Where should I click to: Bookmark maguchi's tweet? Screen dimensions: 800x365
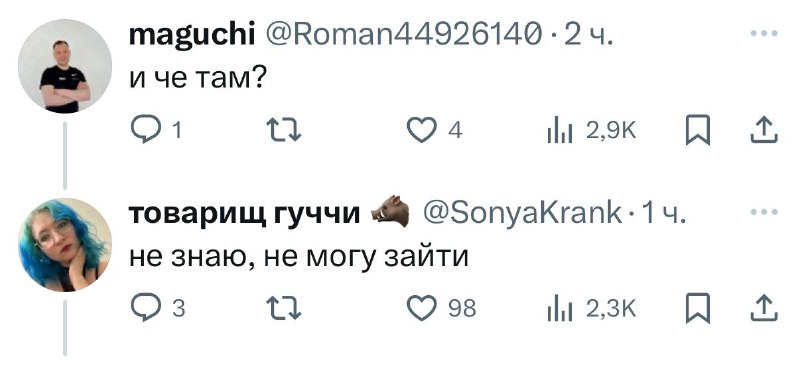697,131
